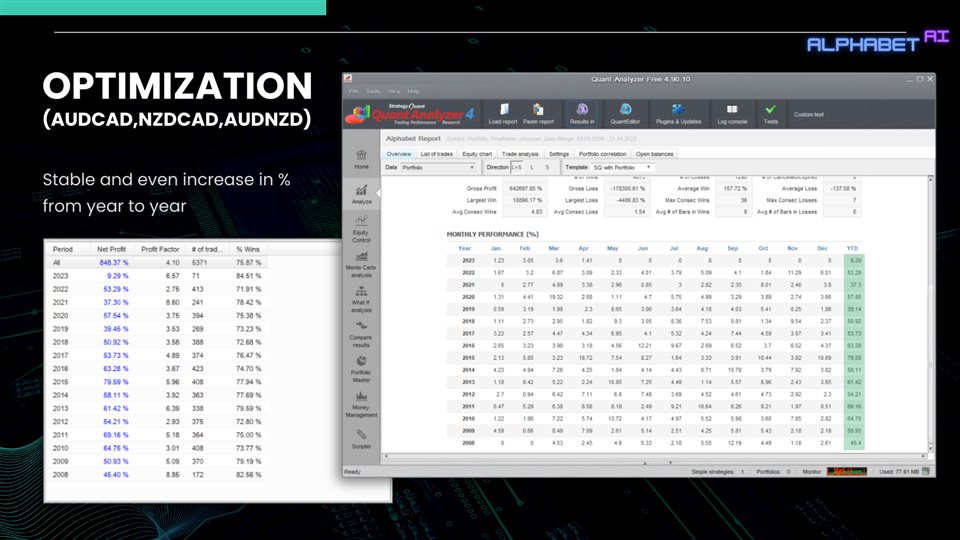Image resolution: width=960 pixels, height=540 pixels.
Task: Open Monte Carlo analysis in the sidebar
Action: click(x=361, y=264)
